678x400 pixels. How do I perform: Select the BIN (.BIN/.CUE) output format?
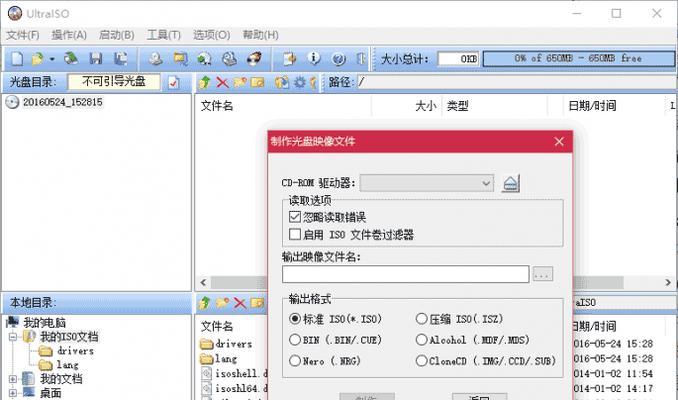click(295, 340)
